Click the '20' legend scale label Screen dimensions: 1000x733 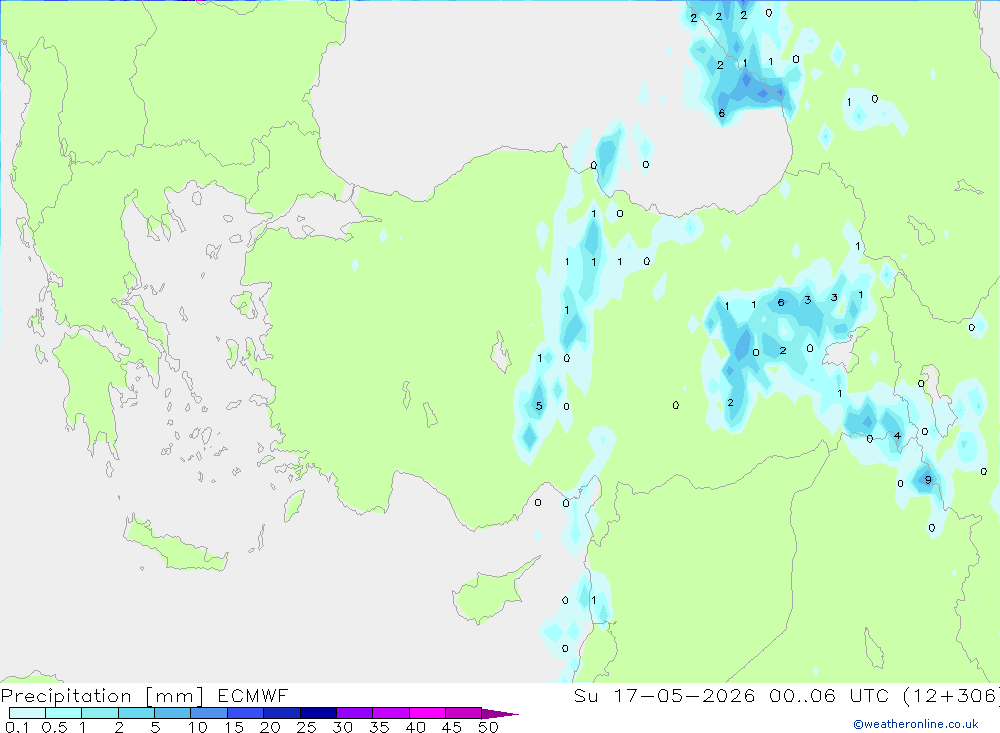click(x=270, y=727)
